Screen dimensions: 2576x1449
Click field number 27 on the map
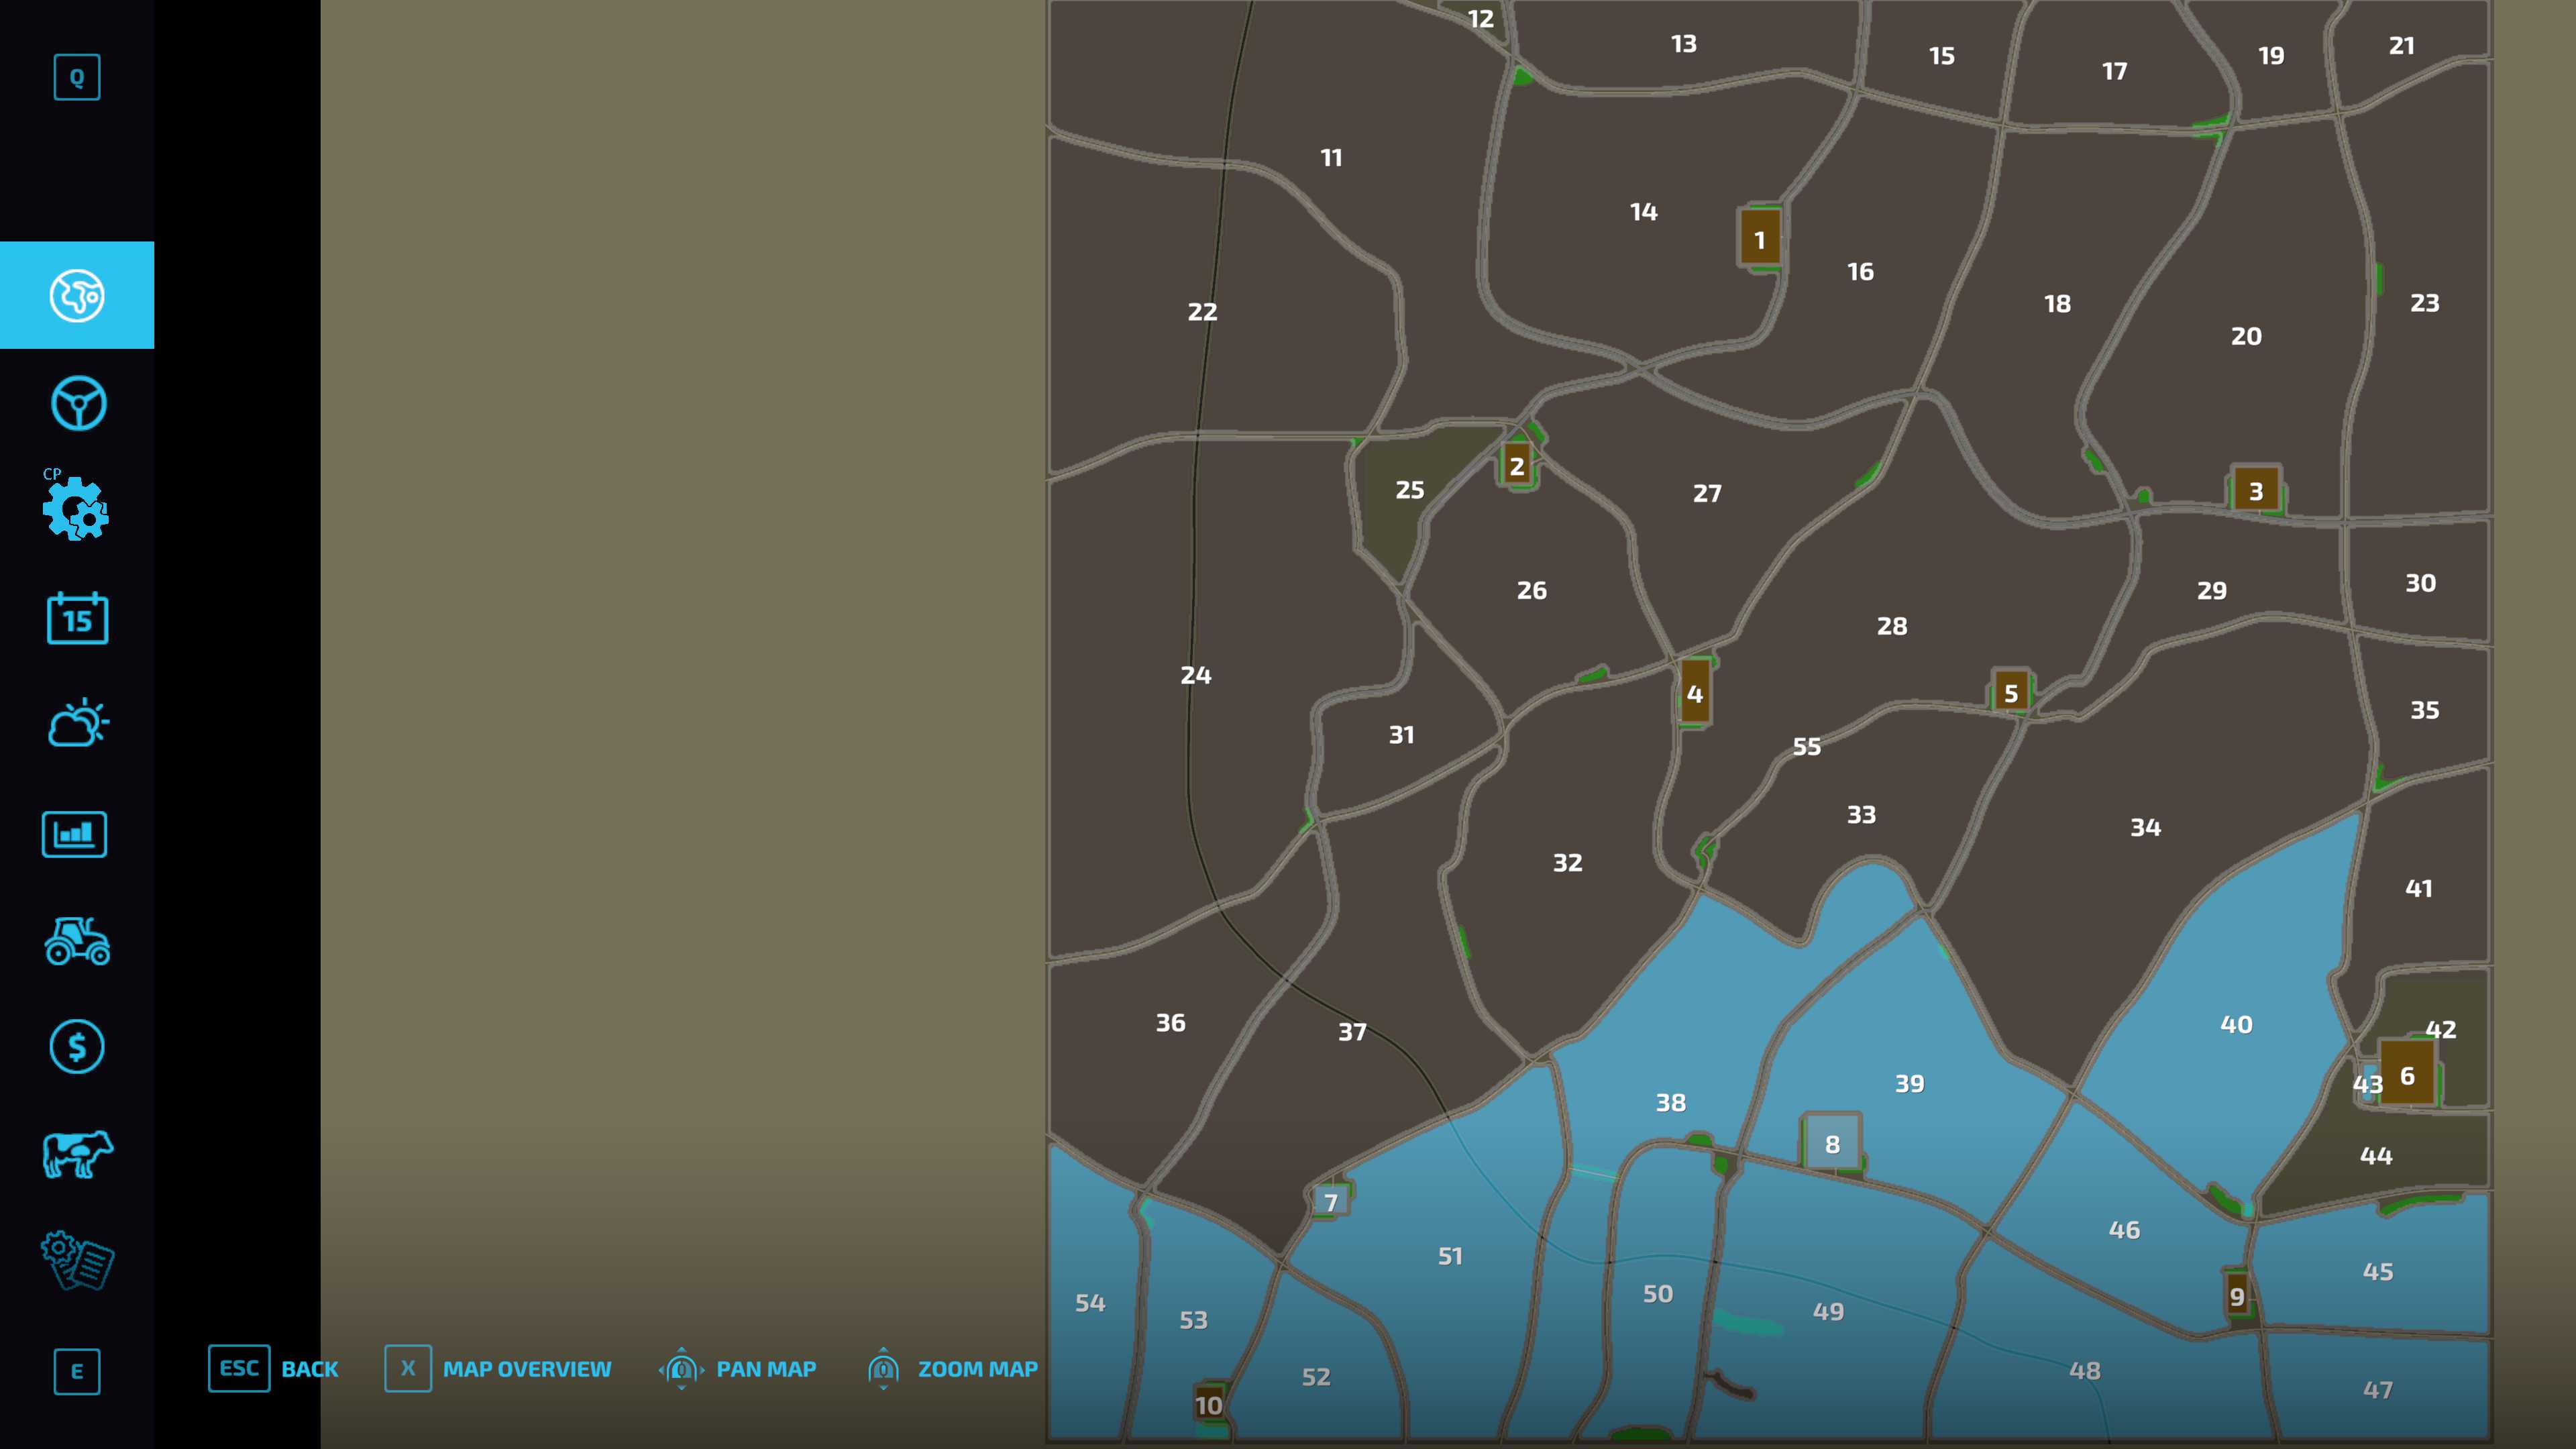(x=1707, y=493)
